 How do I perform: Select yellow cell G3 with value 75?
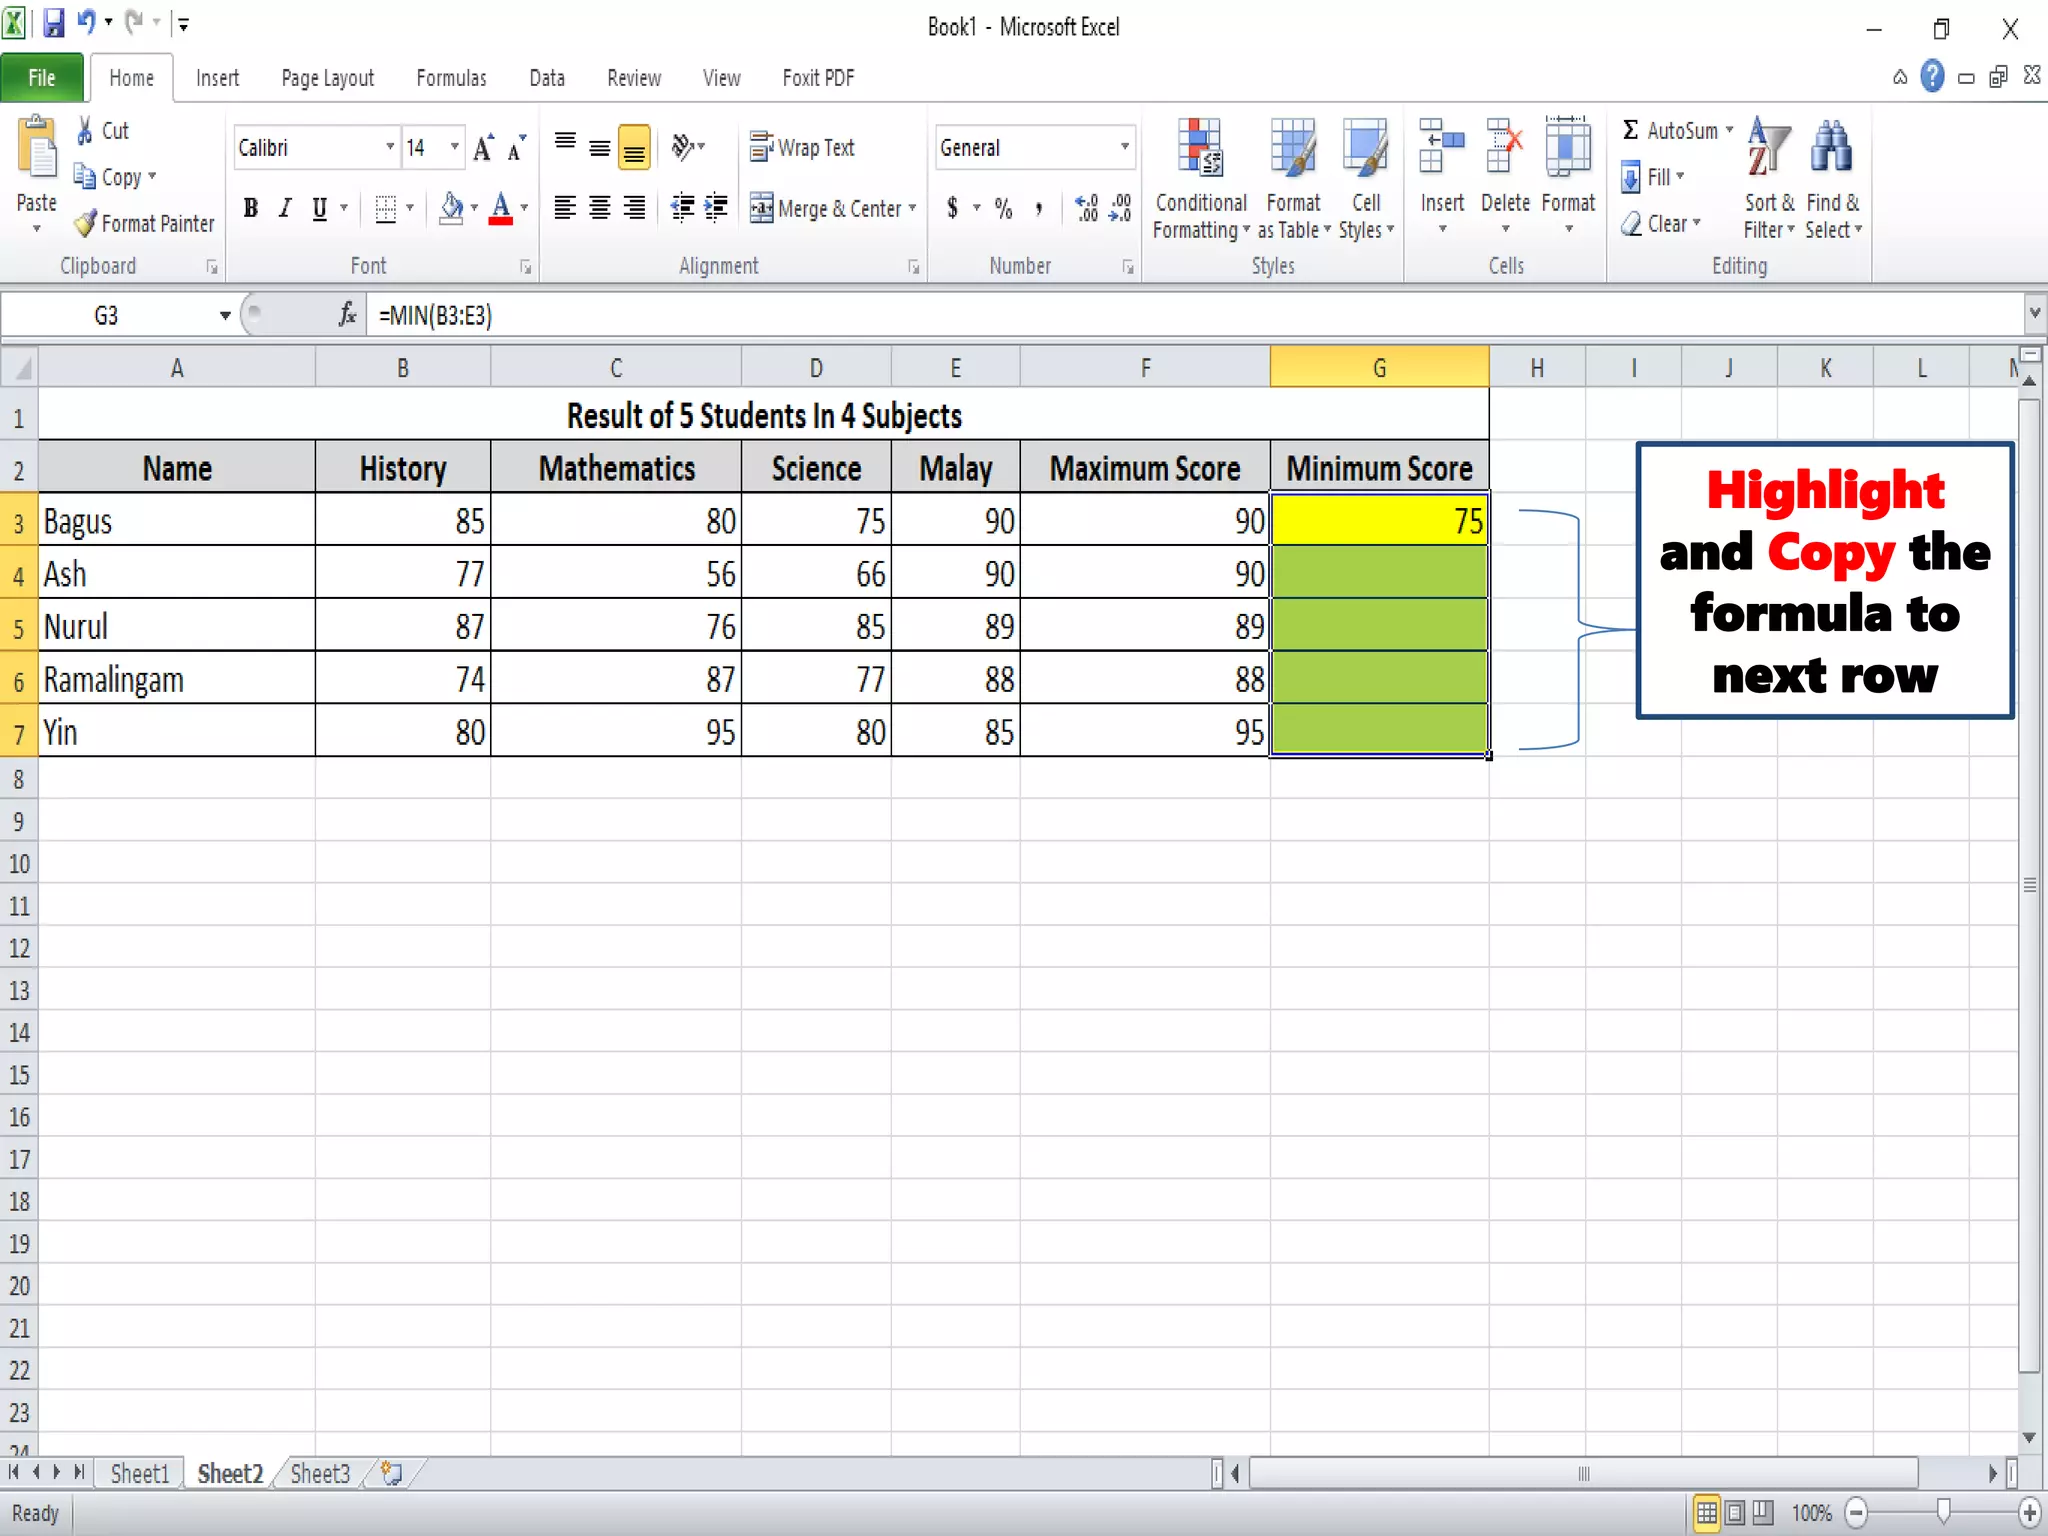1379,519
